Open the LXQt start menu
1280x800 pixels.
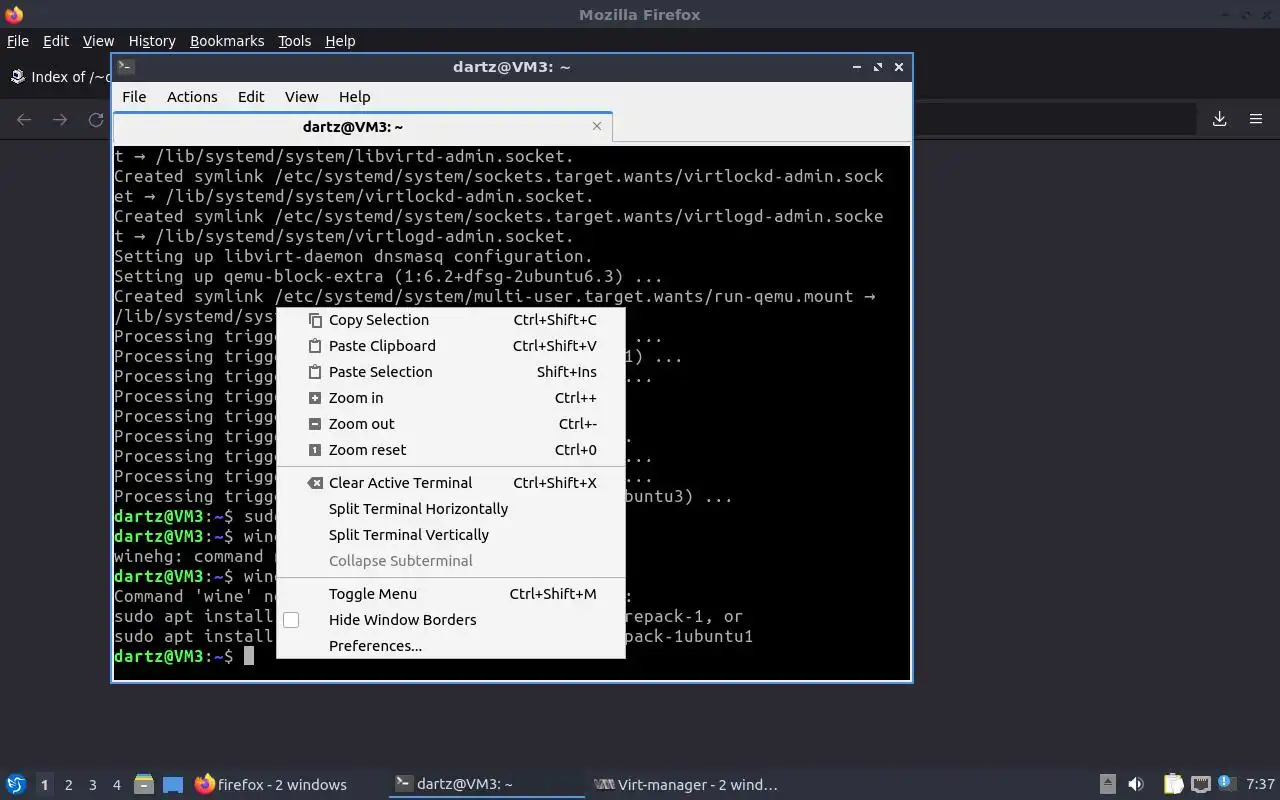(16, 784)
